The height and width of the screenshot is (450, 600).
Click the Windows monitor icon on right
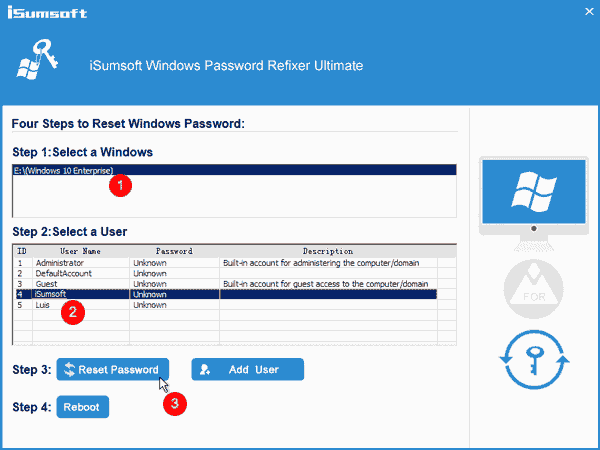tap(534, 203)
